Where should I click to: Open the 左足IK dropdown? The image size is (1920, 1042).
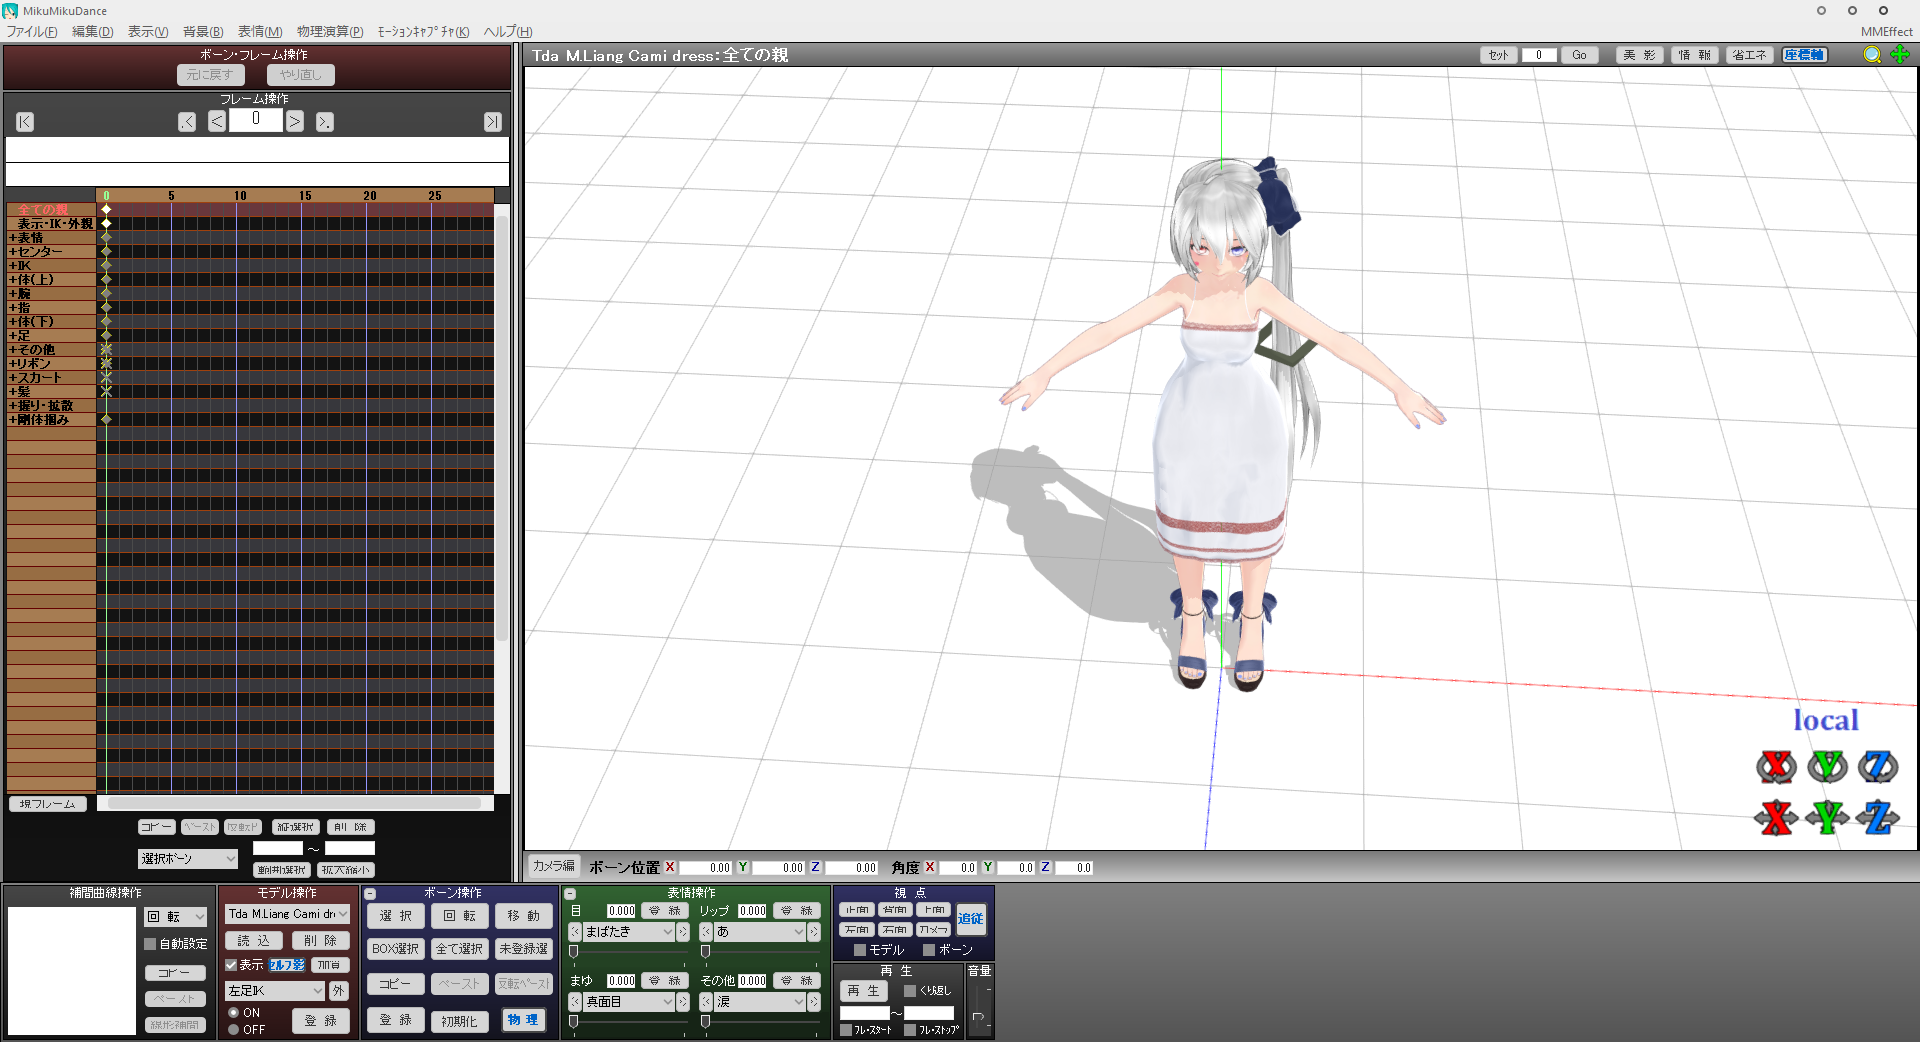click(275, 991)
